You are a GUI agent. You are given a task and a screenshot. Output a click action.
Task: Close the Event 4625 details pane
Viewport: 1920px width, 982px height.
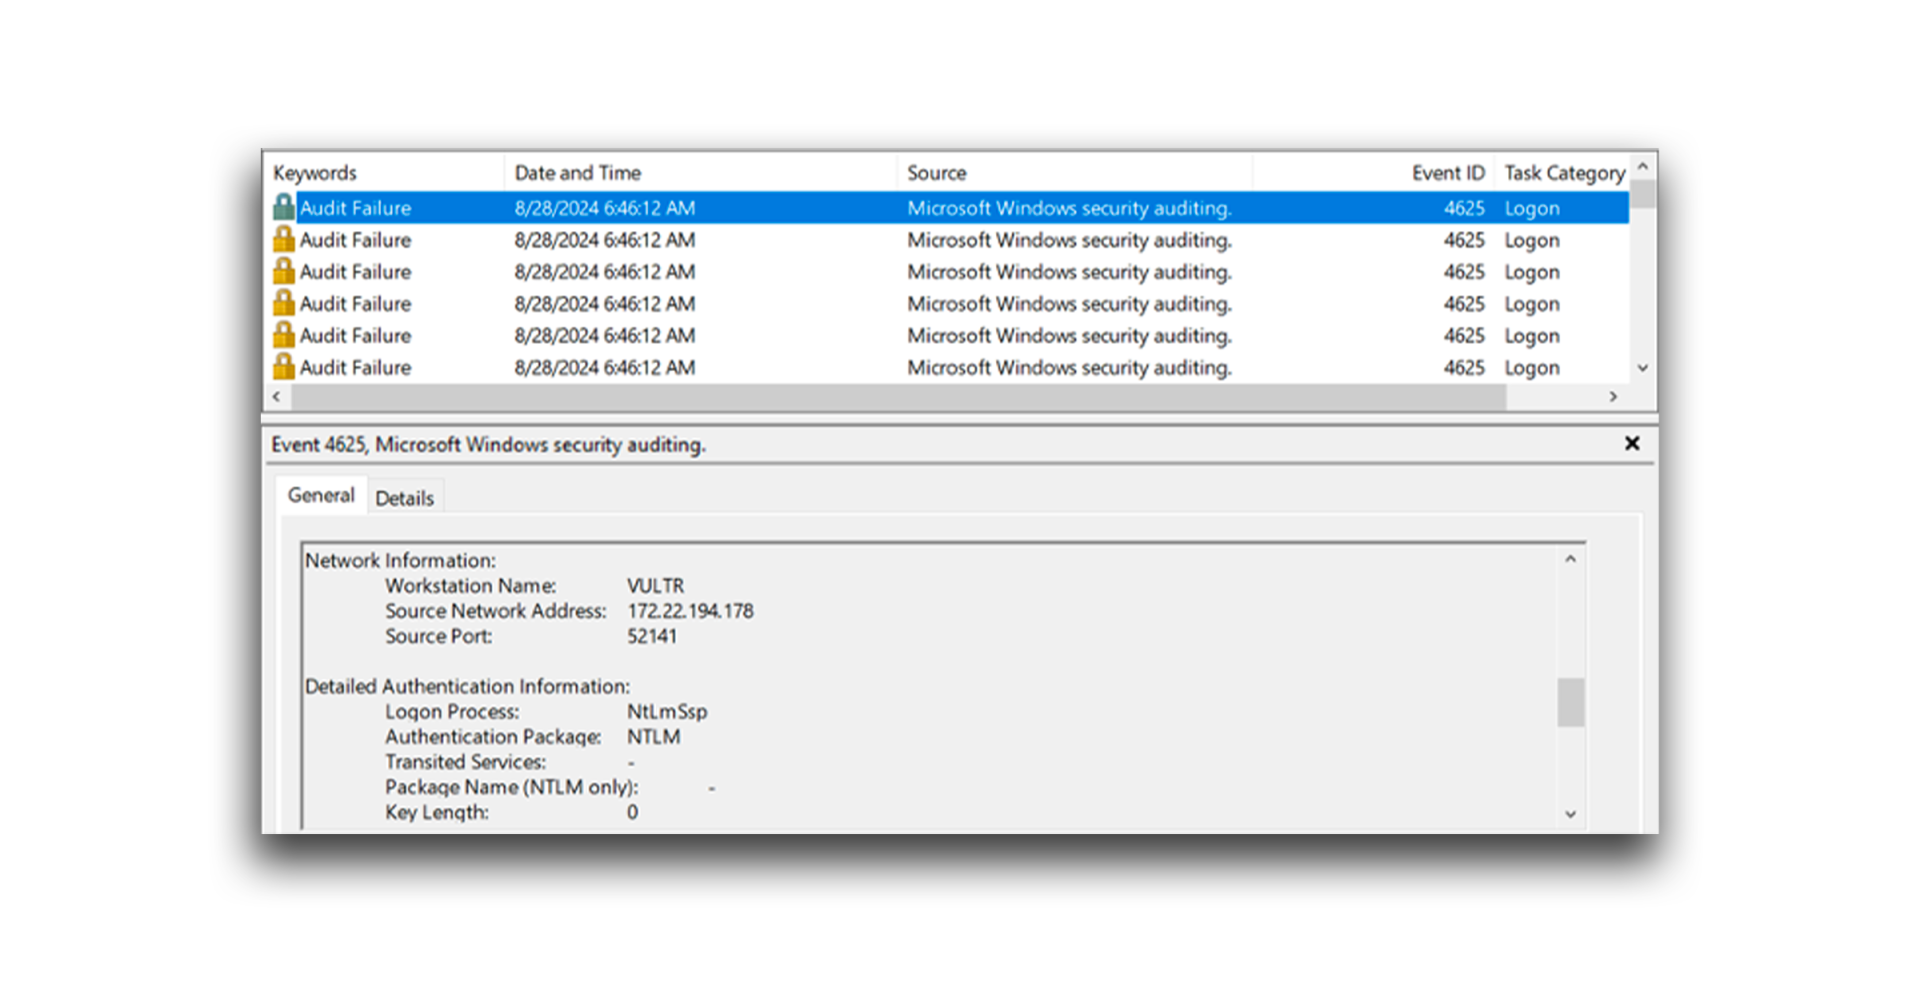[1632, 443]
